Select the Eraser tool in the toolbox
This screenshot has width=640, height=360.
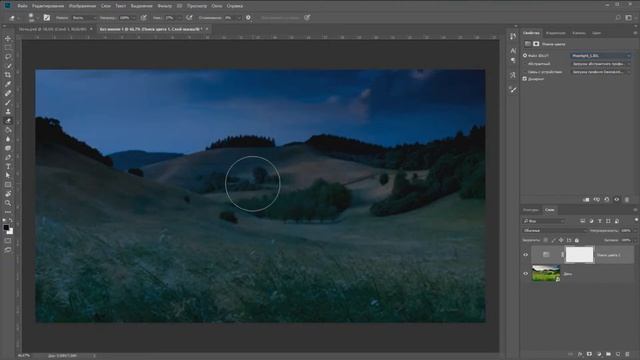[x=8, y=121]
